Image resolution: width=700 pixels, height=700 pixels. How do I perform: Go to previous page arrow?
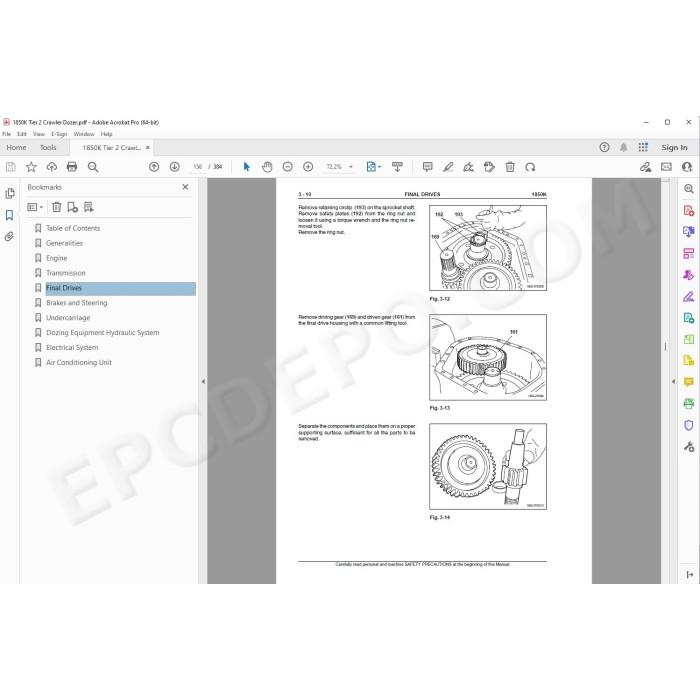[x=154, y=167]
